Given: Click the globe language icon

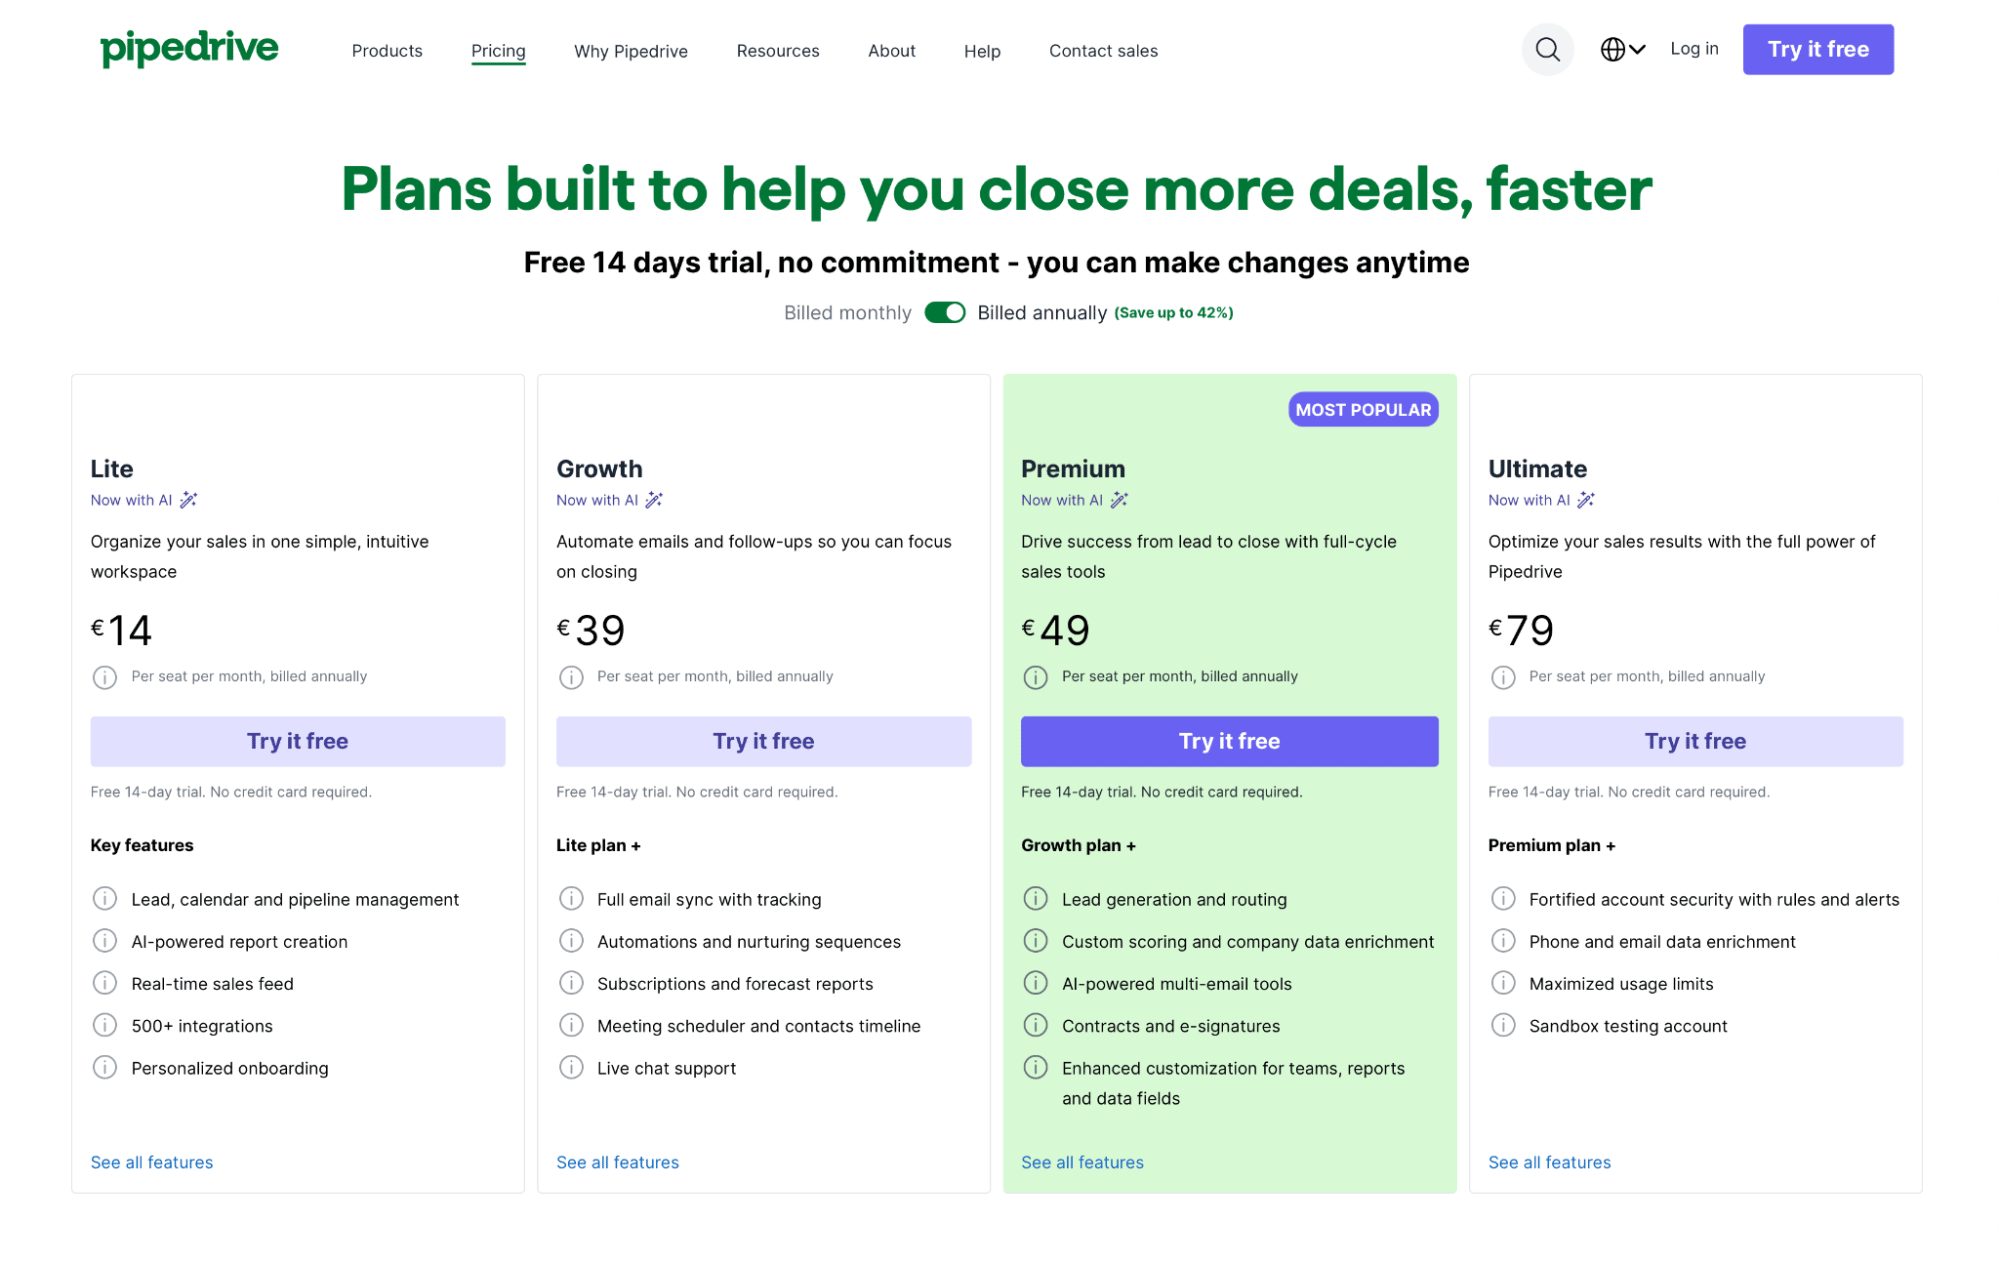Looking at the screenshot, I should [x=1612, y=48].
